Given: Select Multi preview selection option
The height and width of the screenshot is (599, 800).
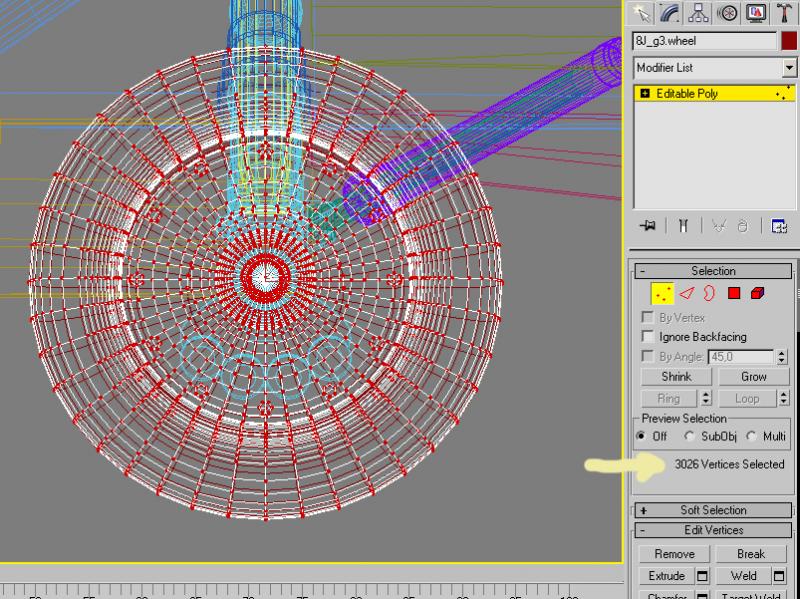Looking at the screenshot, I should point(752,437).
